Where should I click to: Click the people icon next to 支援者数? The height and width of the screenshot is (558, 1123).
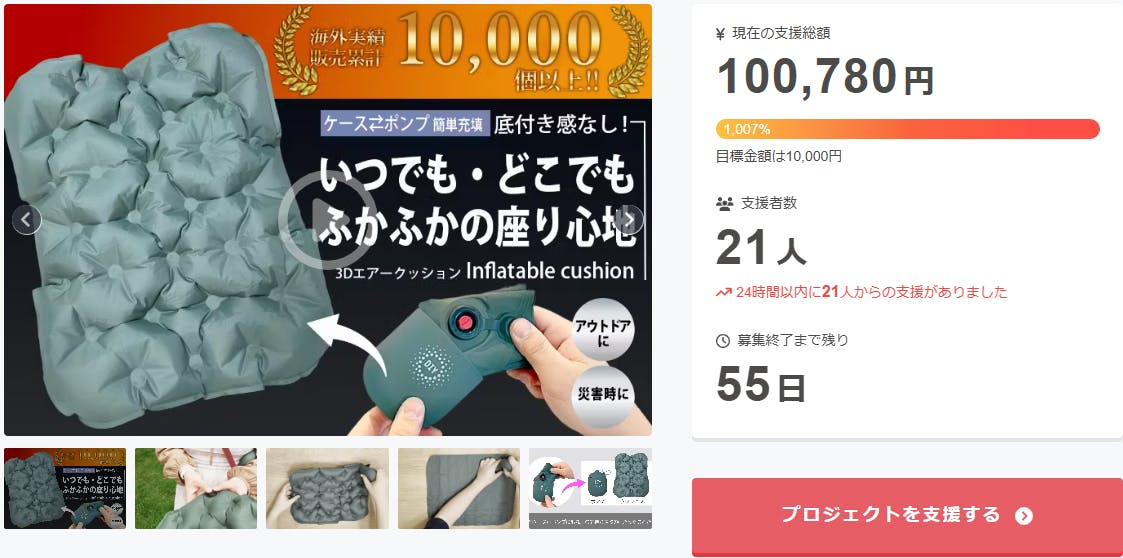click(724, 203)
